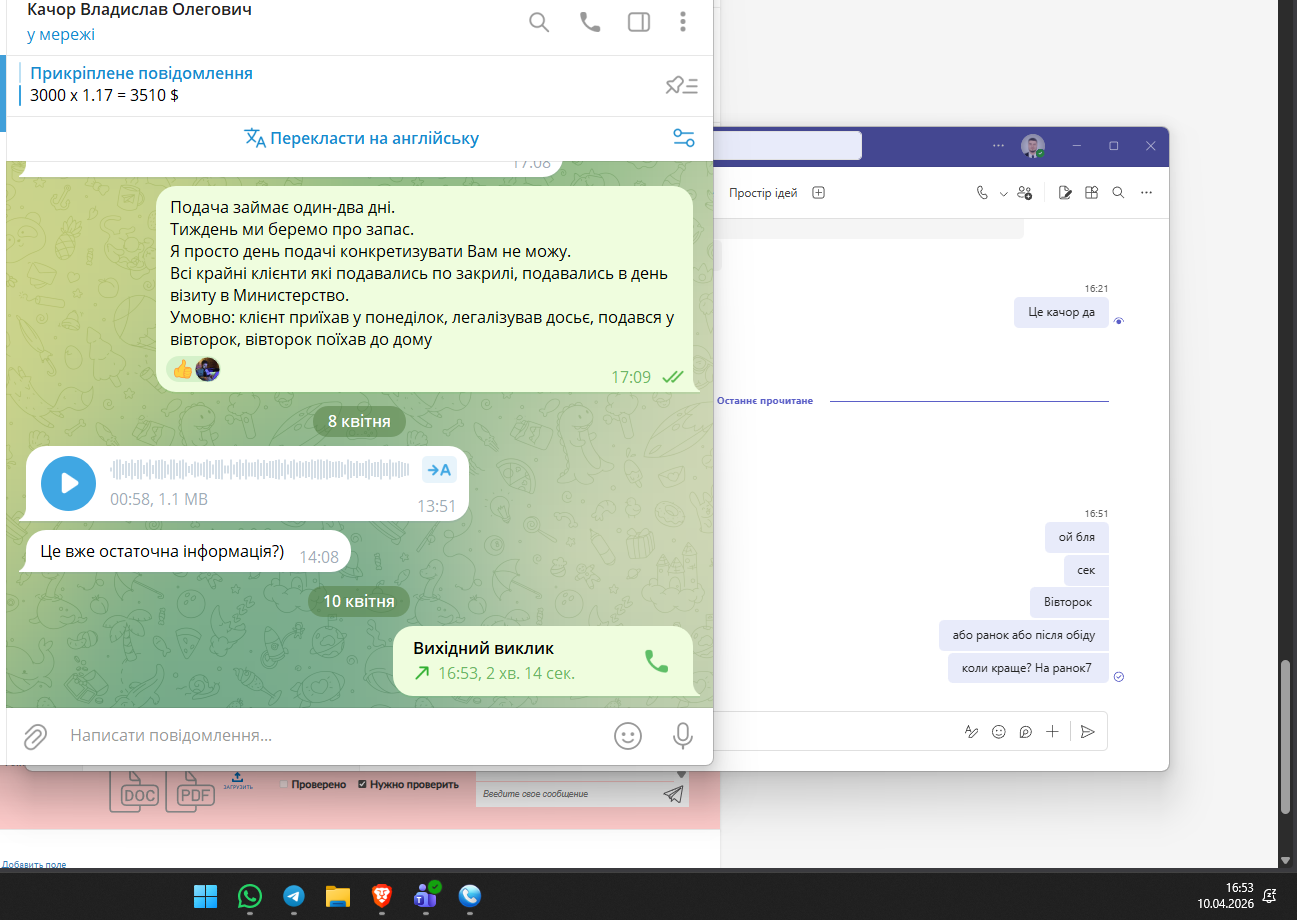Screen dimensions: 1297x920
Task: Open the taskbar clock and date
Action: tap(1225, 895)
